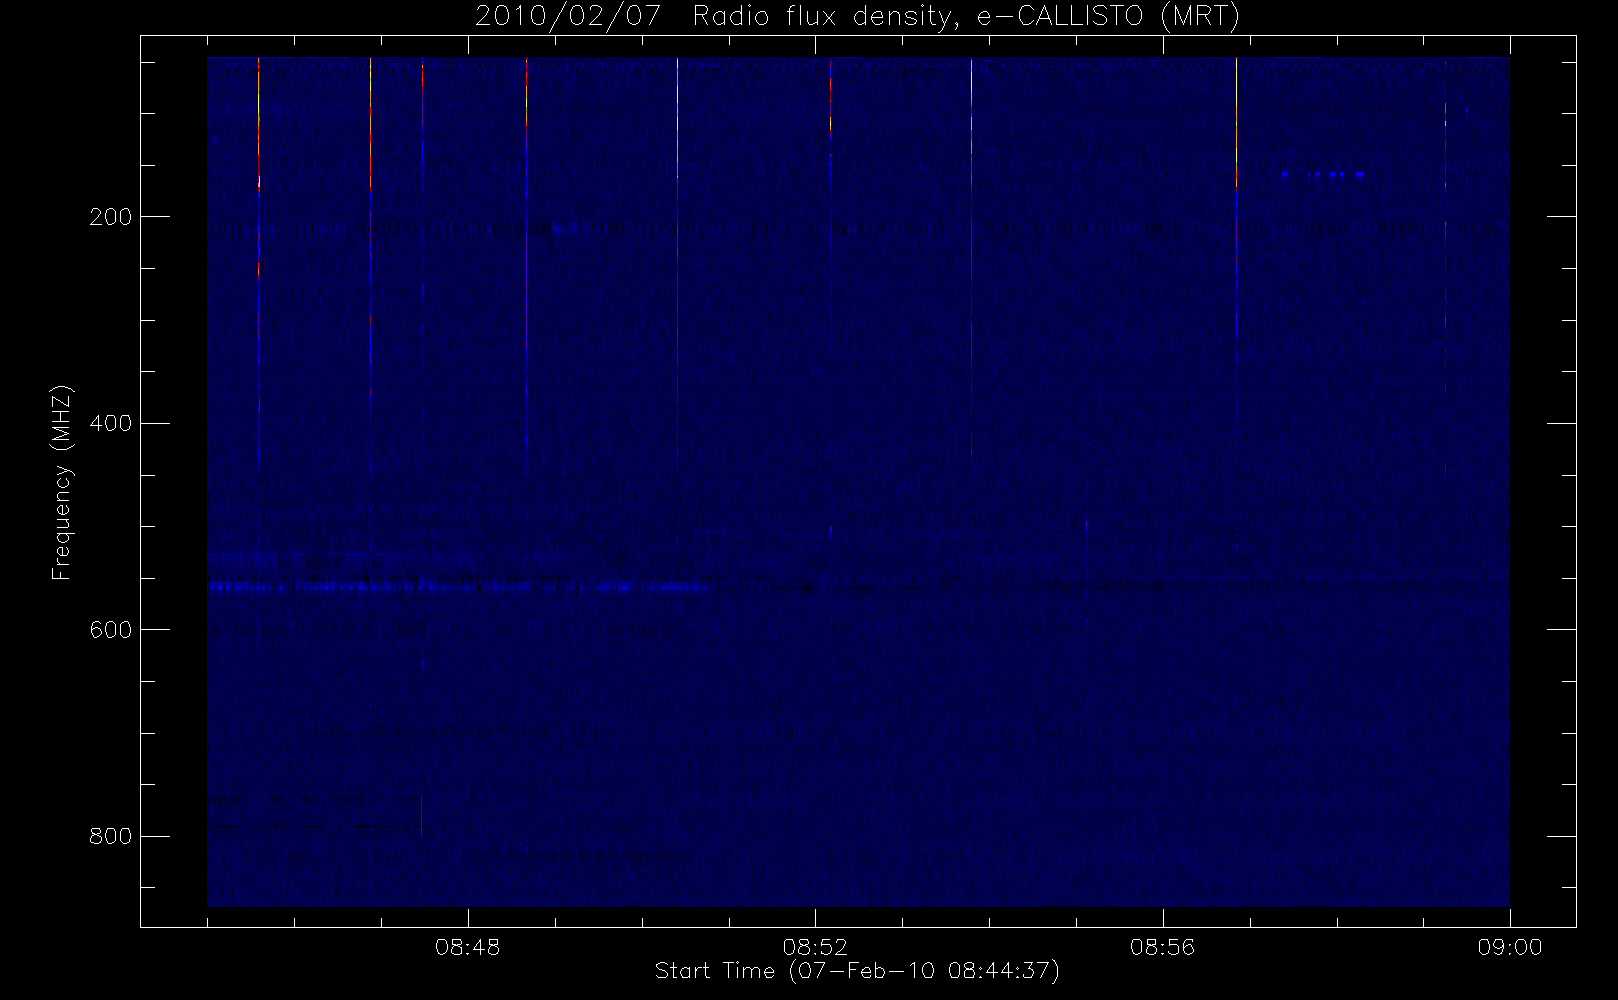
Task: Click the 08:56 time tick label
Action: [1163, 946]
